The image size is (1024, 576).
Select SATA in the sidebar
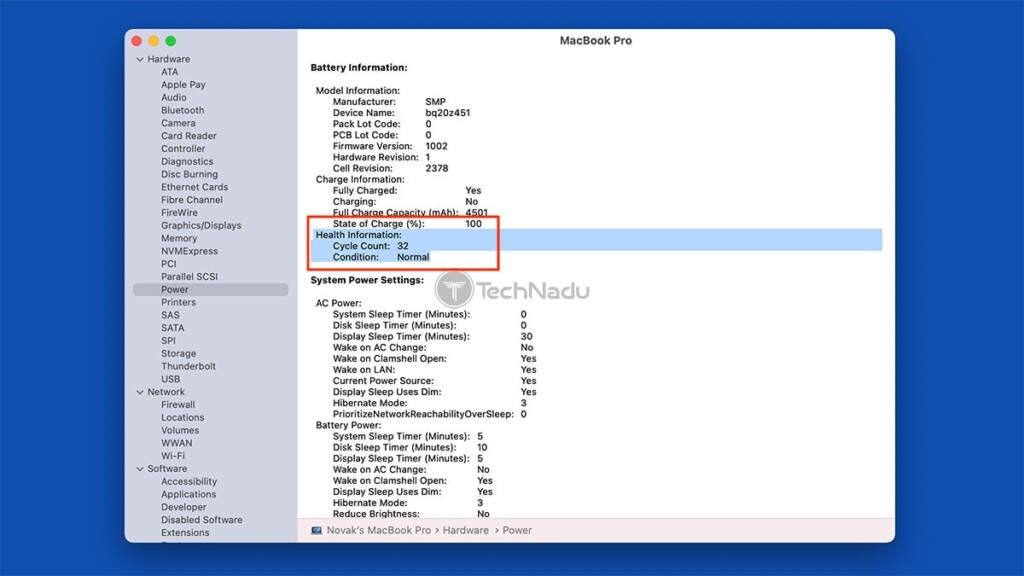pos(173,328)
